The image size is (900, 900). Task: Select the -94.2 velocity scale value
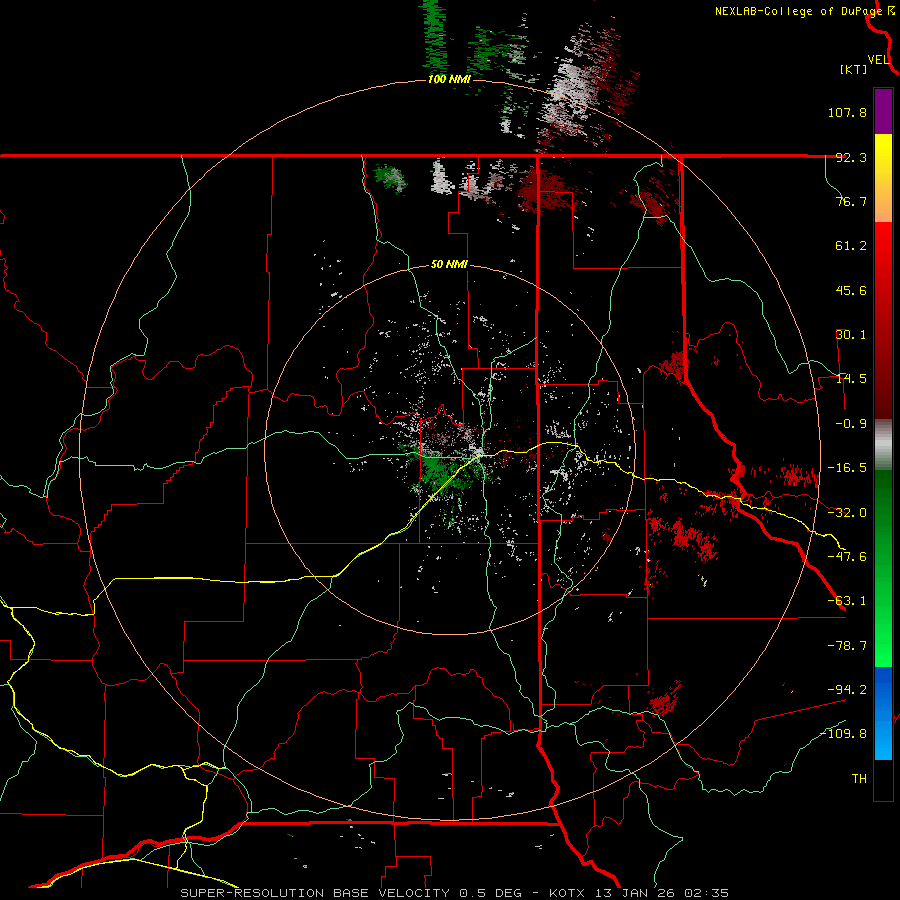point(847,689)
